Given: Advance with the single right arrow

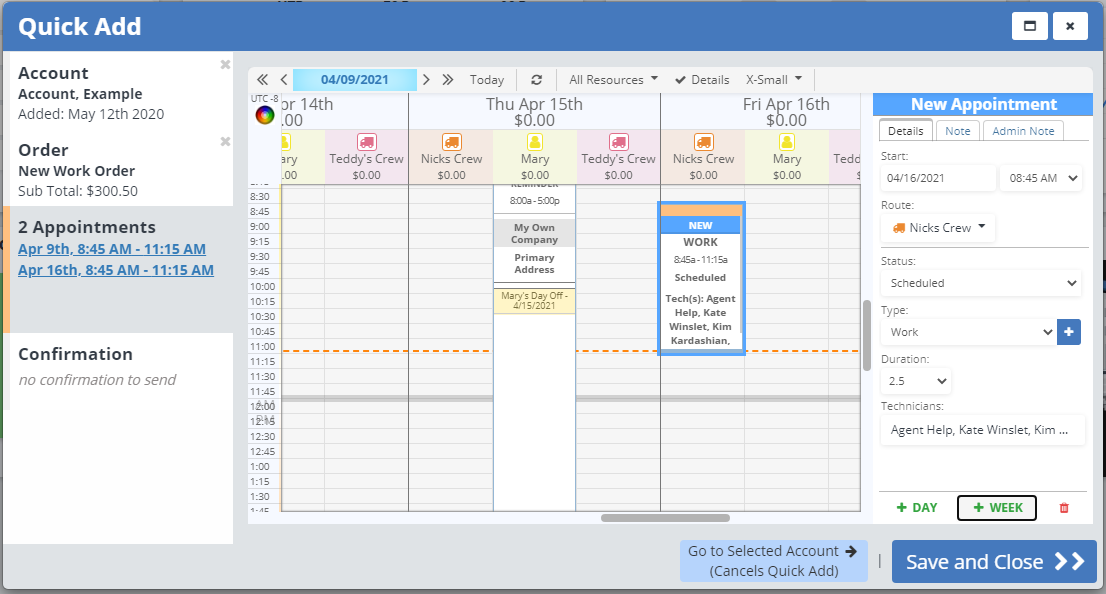Looking at the screenshot, I should coord(426,80).
